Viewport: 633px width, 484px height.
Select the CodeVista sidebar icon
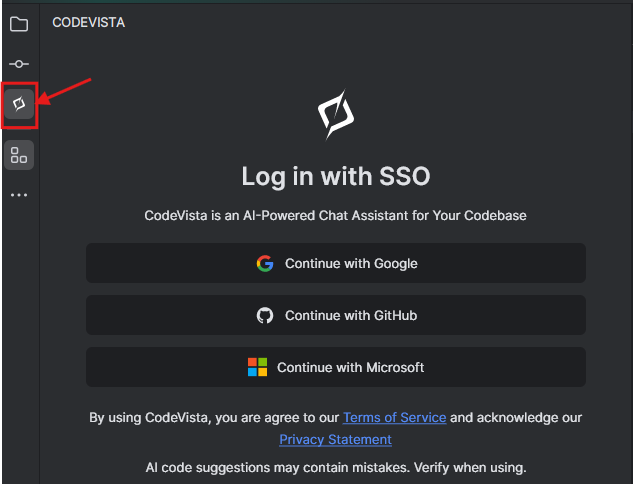click(19, 104)
